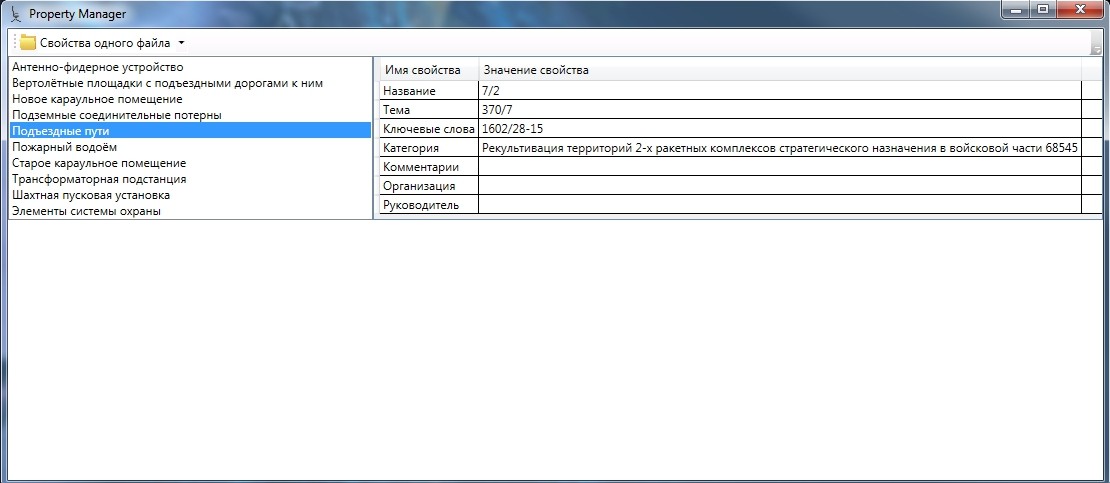
Task: Click the value cell containing '1602/28-15'
Action: (x=780, y=129)
